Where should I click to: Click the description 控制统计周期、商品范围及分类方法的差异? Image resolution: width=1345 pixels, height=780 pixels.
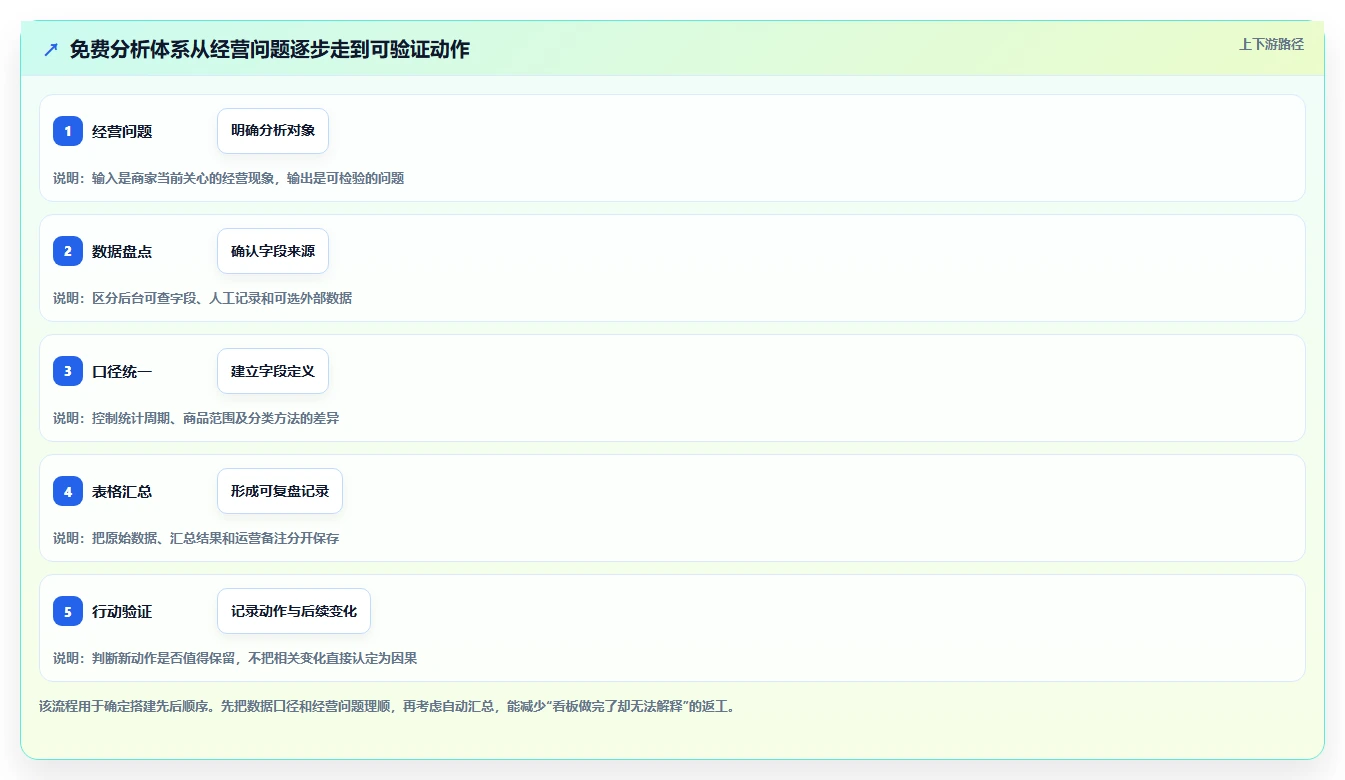tap(216, 418)
